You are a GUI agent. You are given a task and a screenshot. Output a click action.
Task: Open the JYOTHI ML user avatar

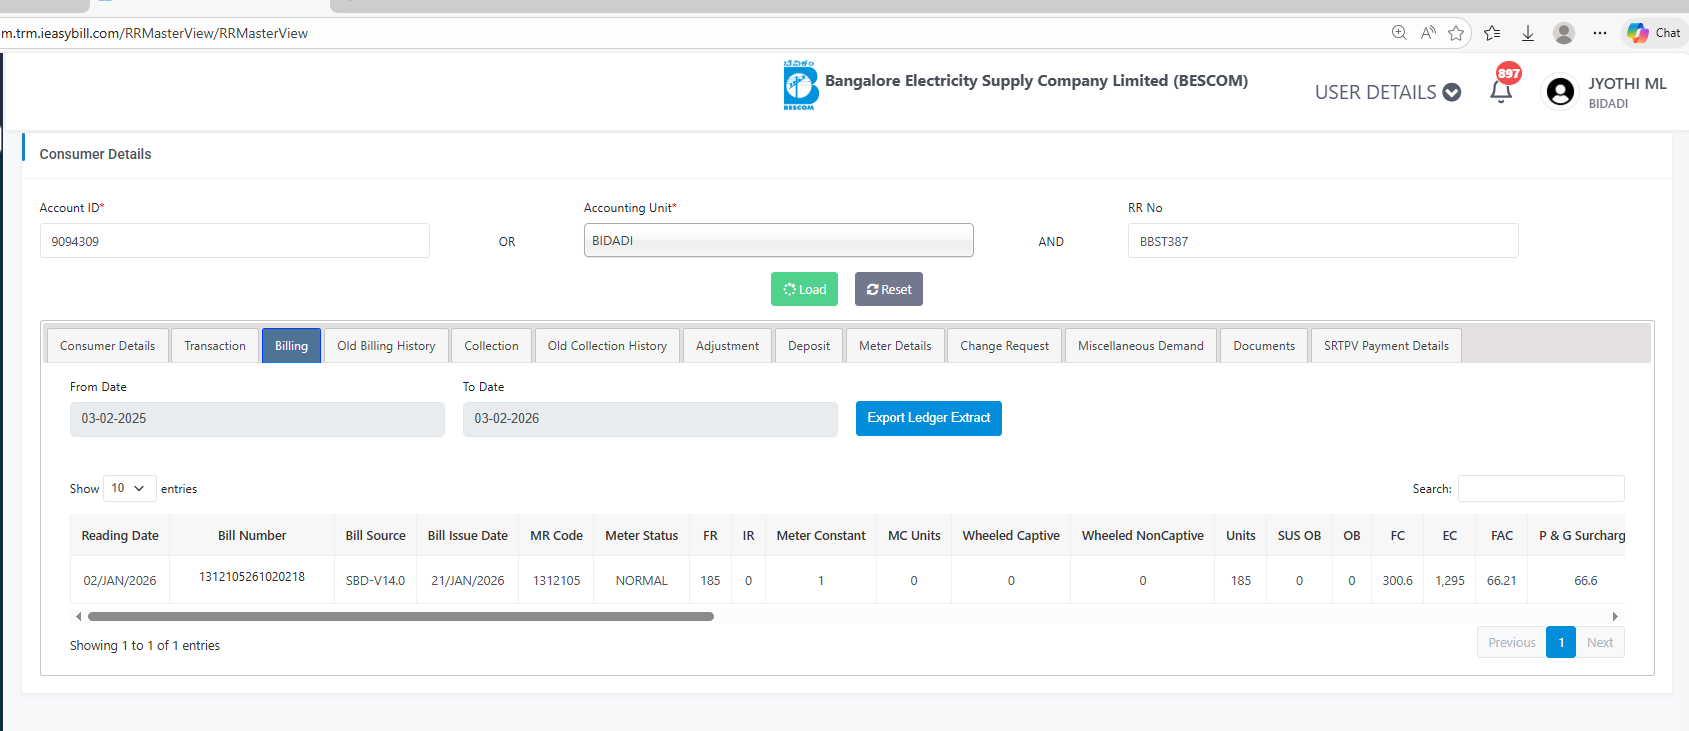(1560, 92)
